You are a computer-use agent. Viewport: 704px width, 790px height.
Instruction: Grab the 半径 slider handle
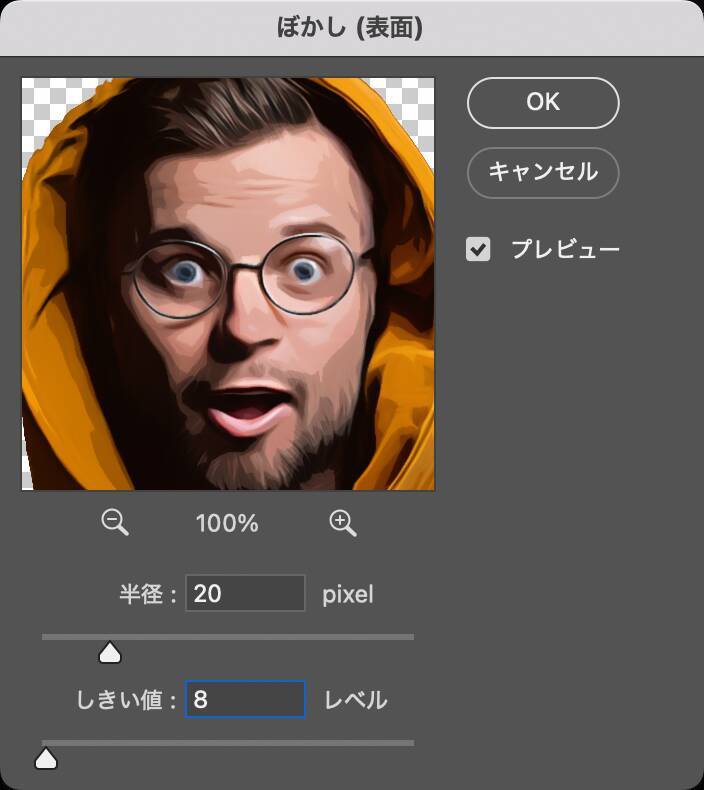pos(110,654)
